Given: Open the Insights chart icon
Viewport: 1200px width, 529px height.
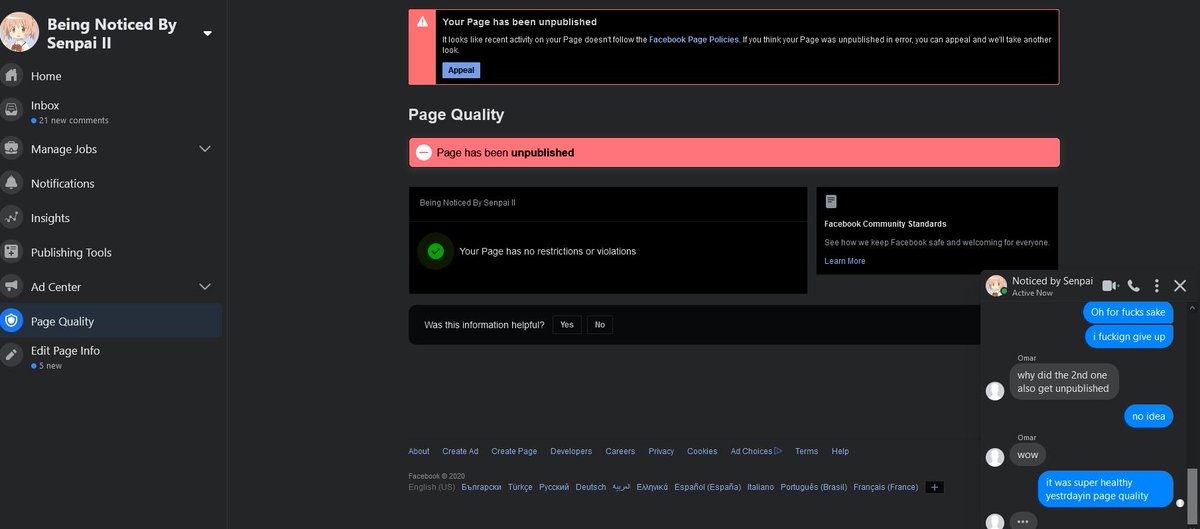Looking at the screenshot, I should coord(12,218).
